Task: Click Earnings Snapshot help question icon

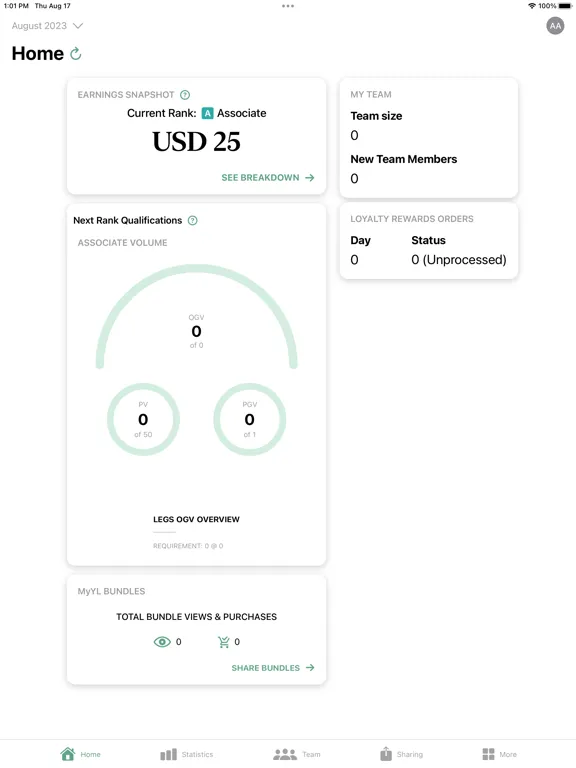Action: pos(185,95)
